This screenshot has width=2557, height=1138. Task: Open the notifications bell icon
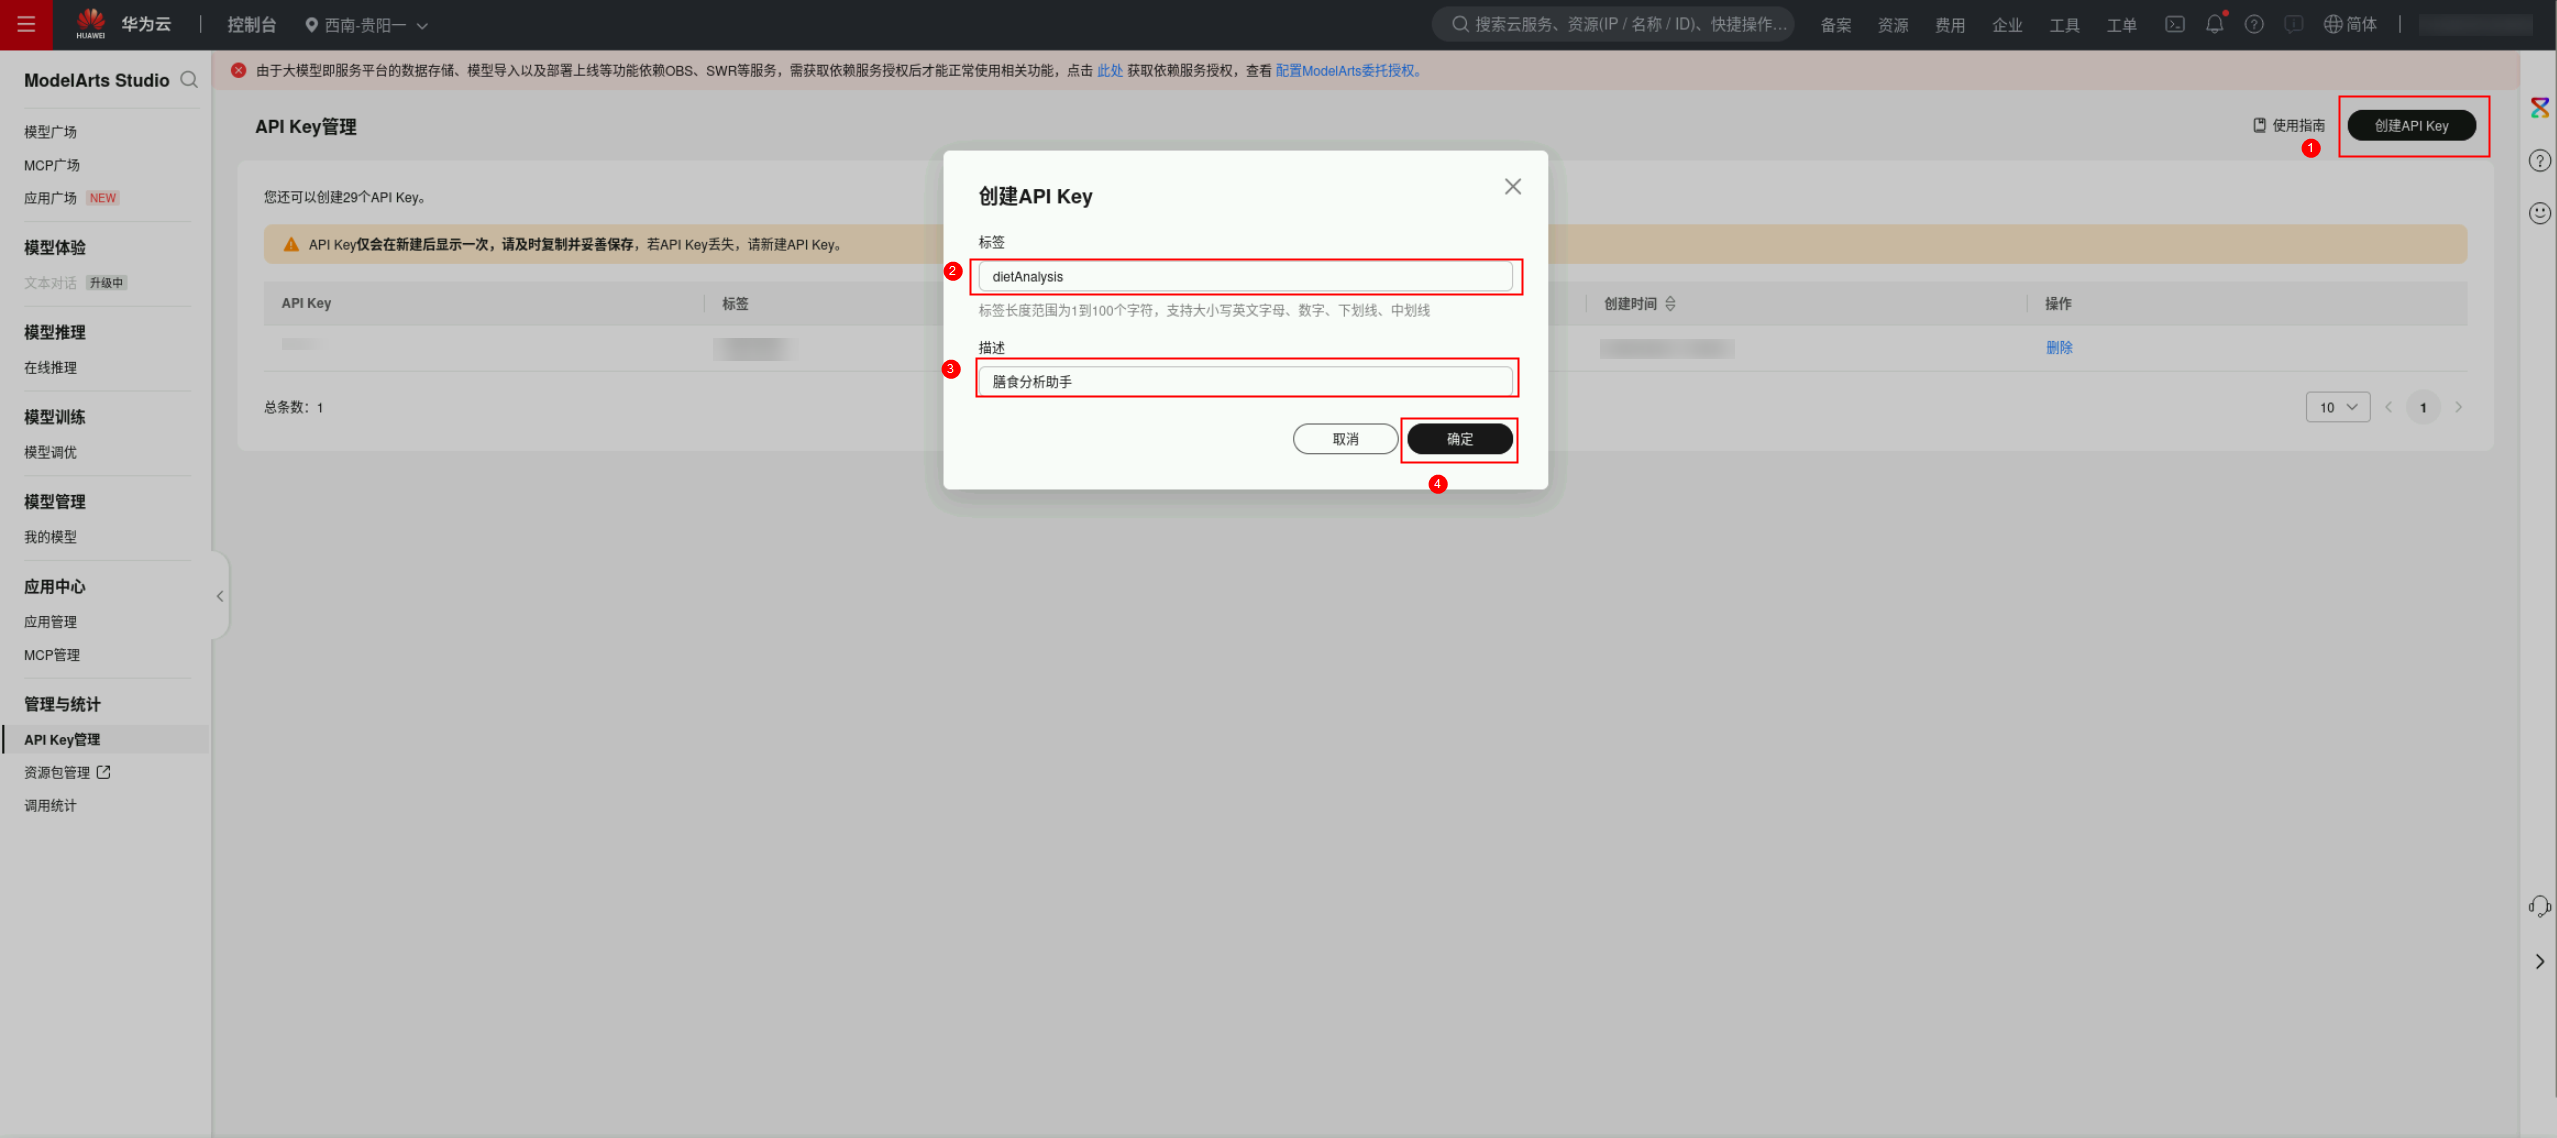(x=2214, y=24)
